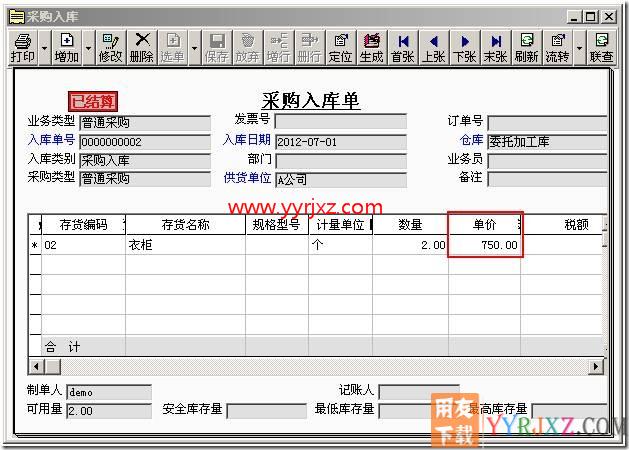Open the dropdown arrow next to 流转
The width and height of the screenshot is (629, 450).
point(579,48)
